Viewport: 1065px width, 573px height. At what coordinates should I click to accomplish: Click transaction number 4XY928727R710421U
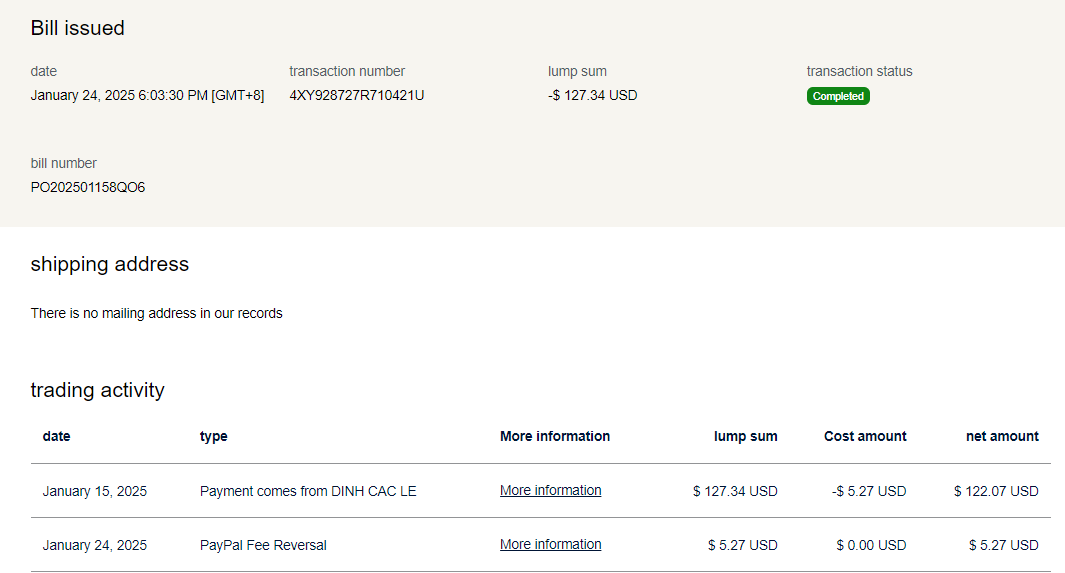click(356, 96)
